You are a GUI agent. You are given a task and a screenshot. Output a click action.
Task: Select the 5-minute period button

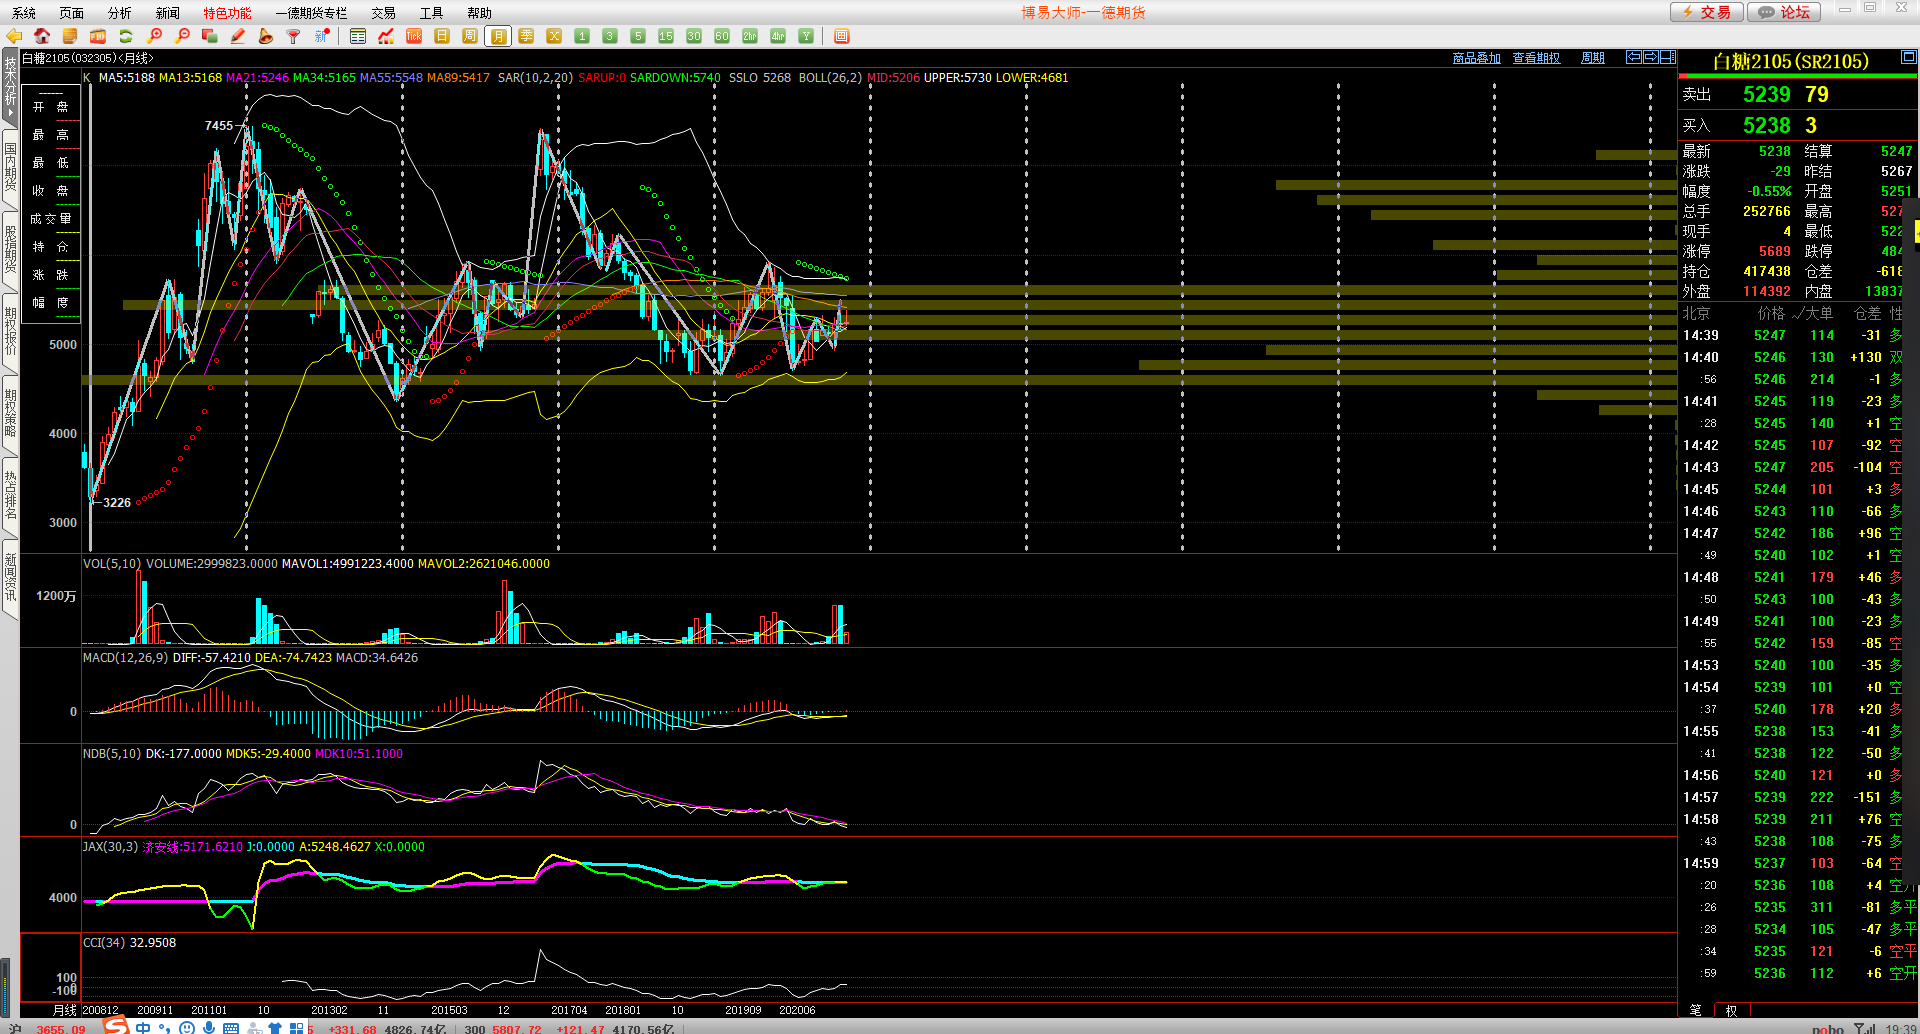(x=638, y=36)
